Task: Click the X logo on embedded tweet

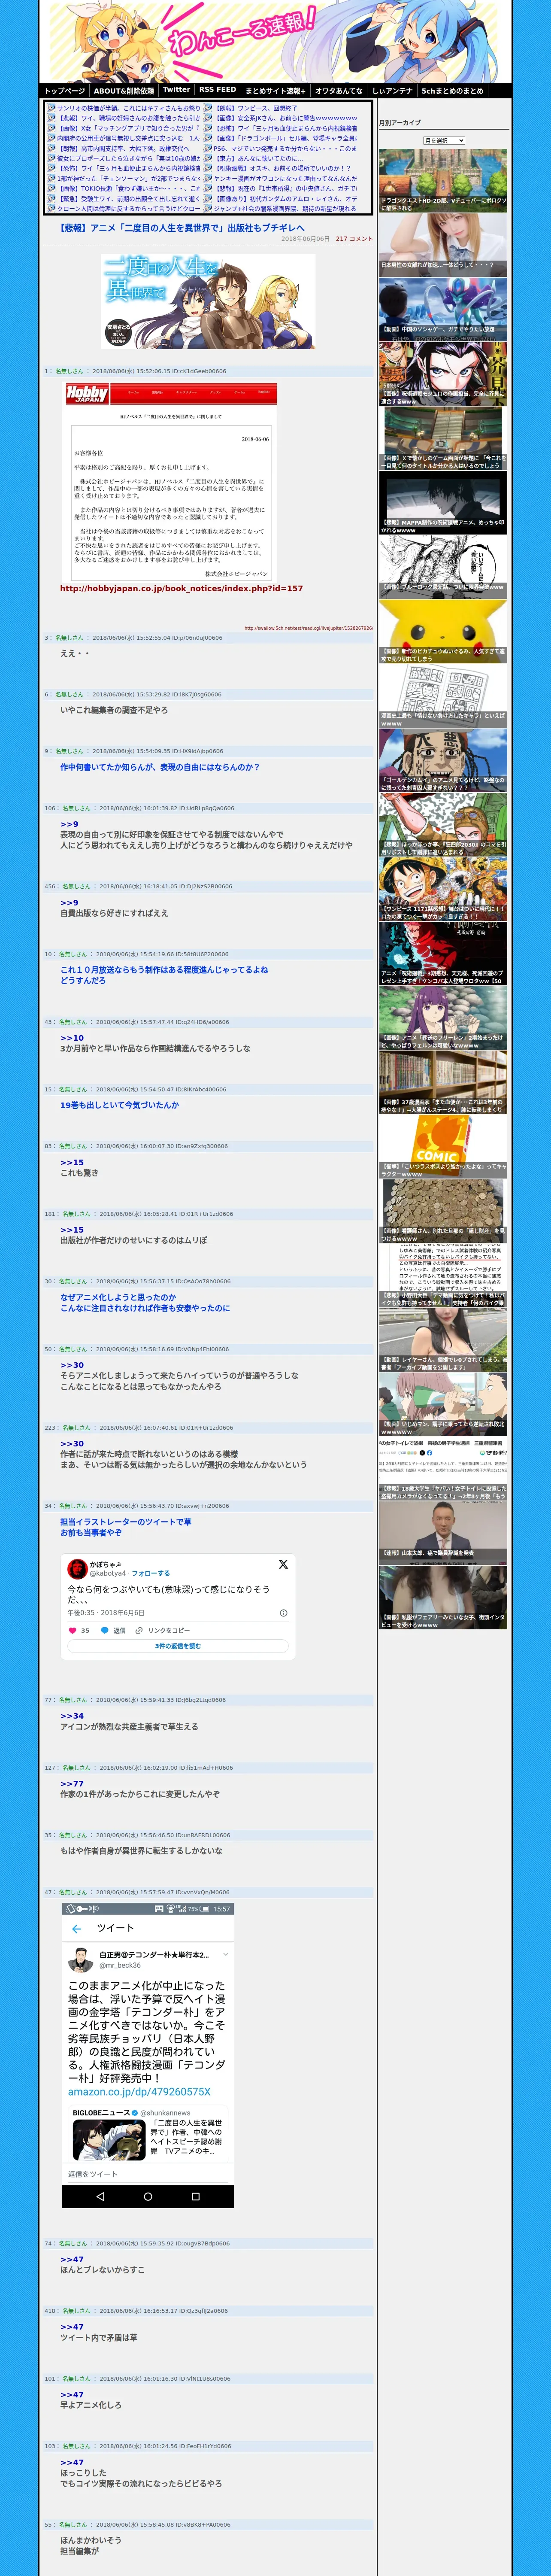Action: [x=283, y=1565]
